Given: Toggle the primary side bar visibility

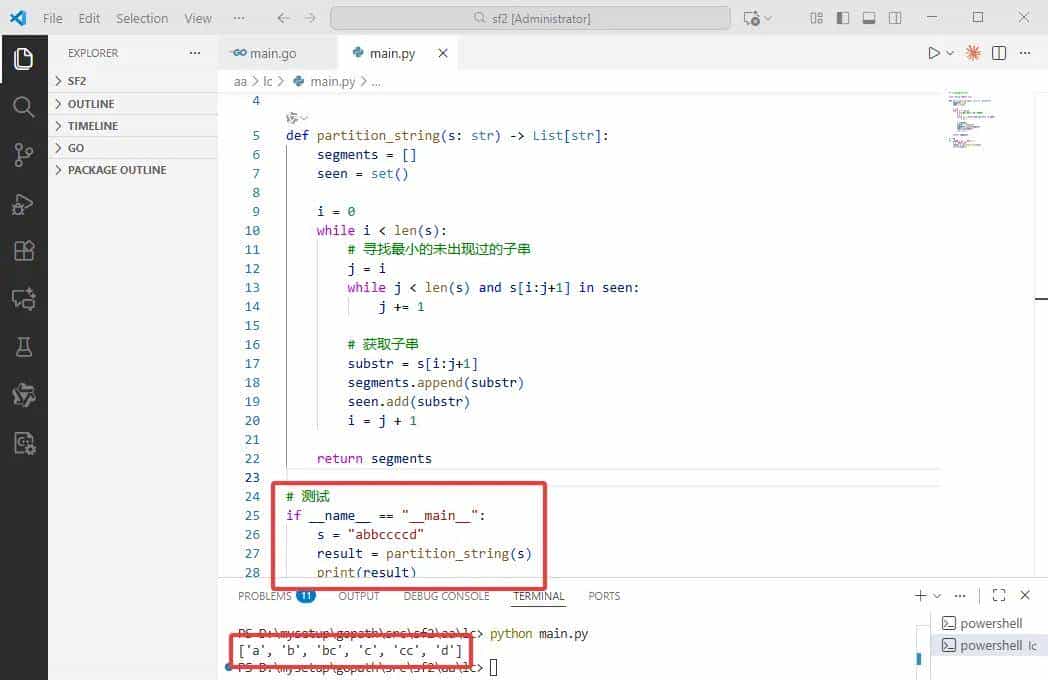Looking at the screenshot, I should pyautogui.click(x=843, y=18).
